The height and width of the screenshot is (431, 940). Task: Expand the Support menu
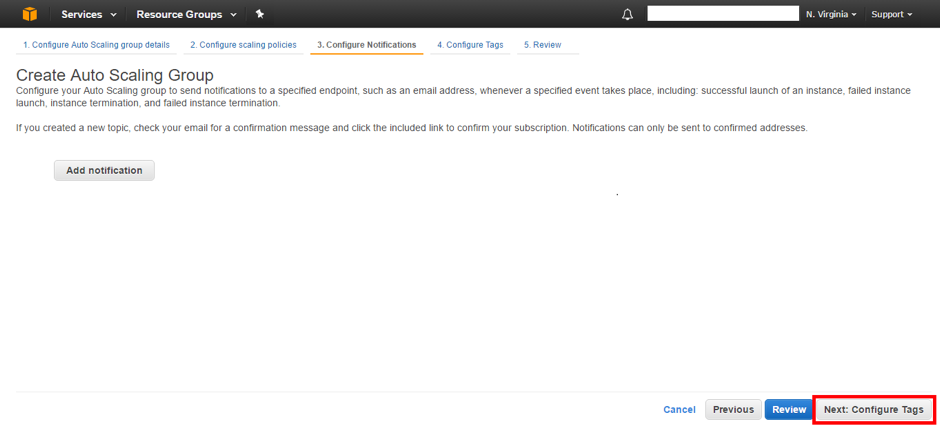[x=891, y=14]
